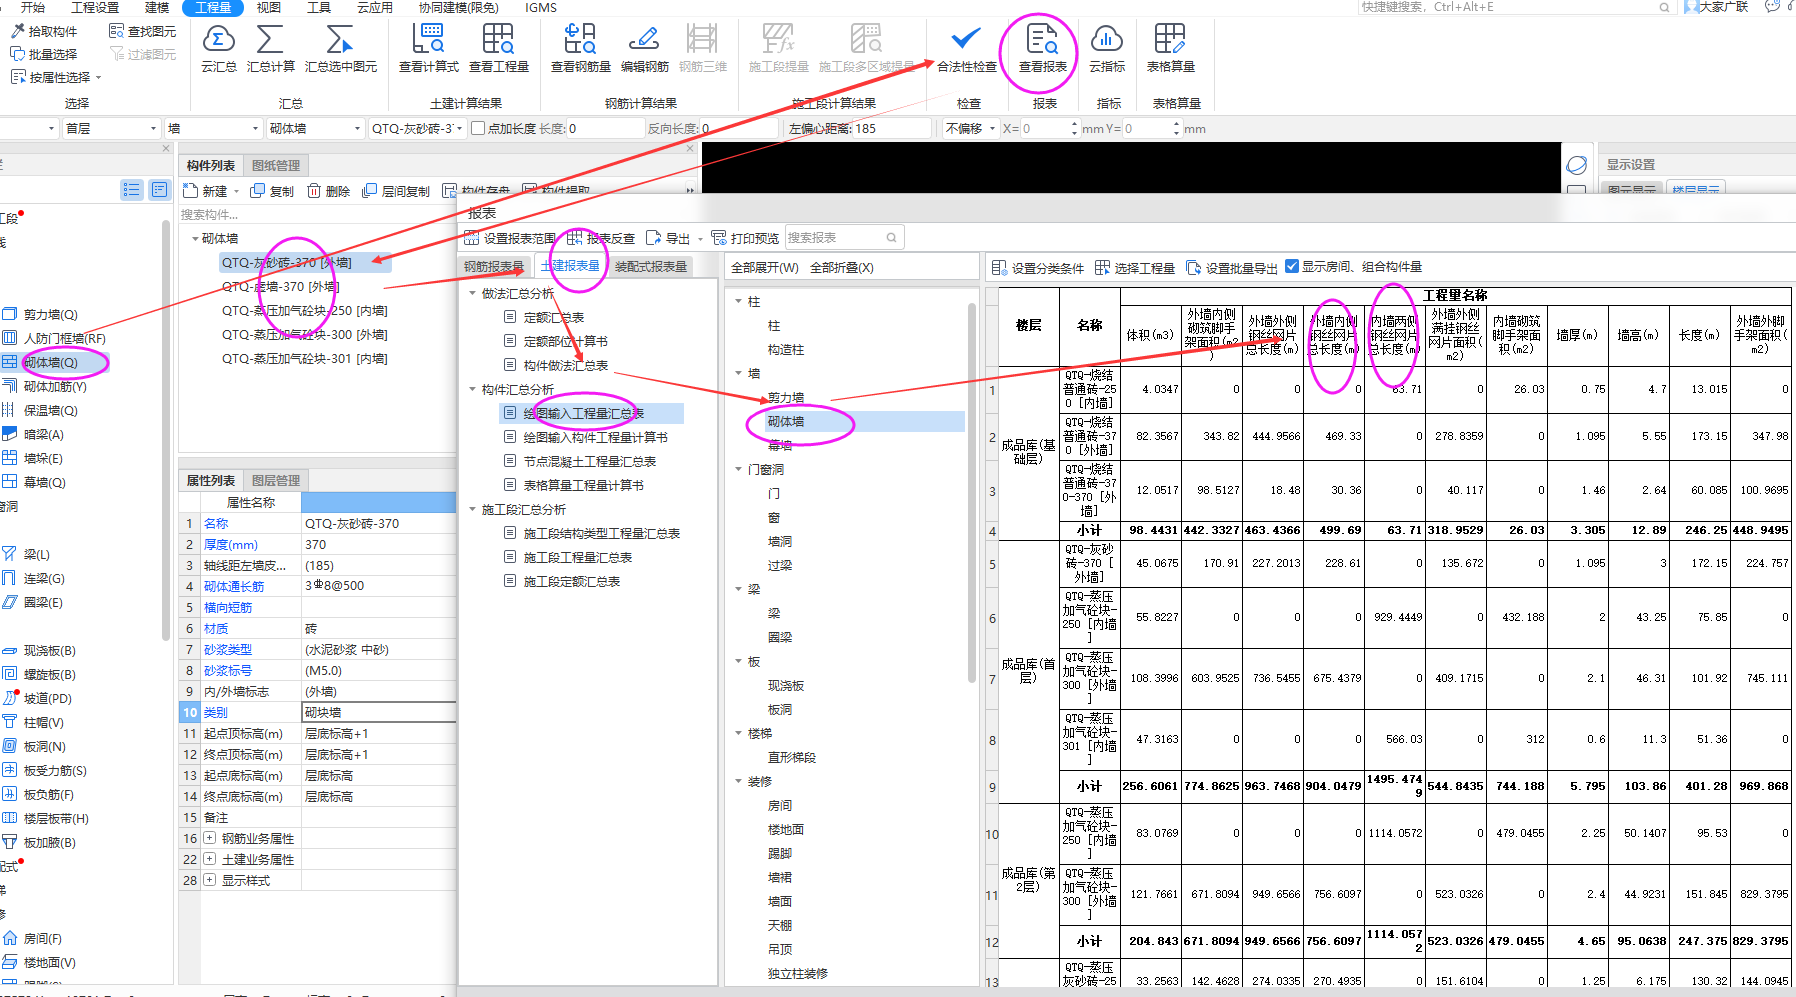The image size is (1796, 997).
Task: Click 报表反查 in report window
Action: (x=601, y=238)
